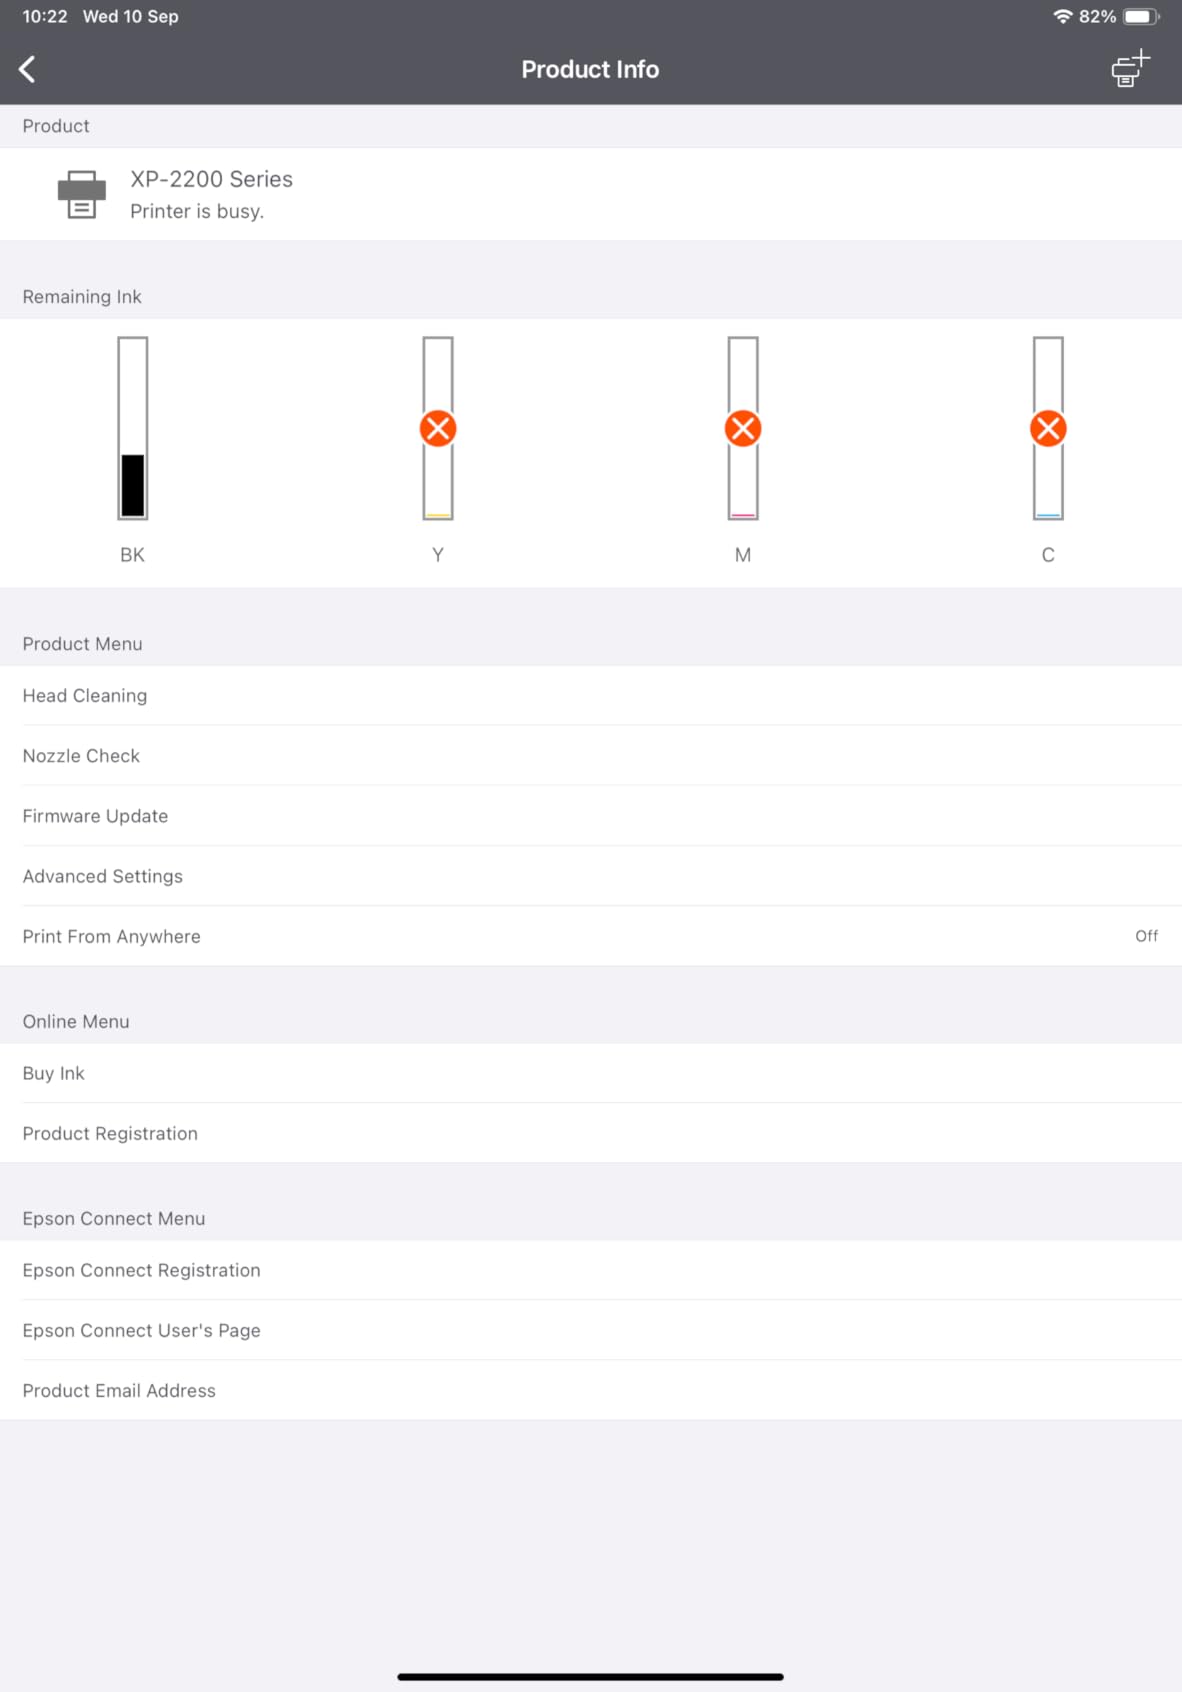Tap the home indicator bar
1182x1692 pixels.
pos(590,1676)
